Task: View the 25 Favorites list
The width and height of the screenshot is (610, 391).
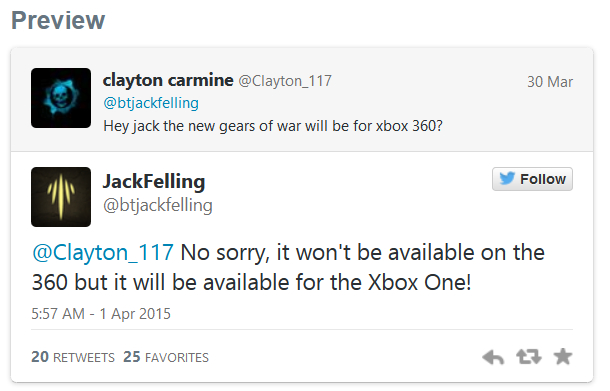Action: [166, 357]
